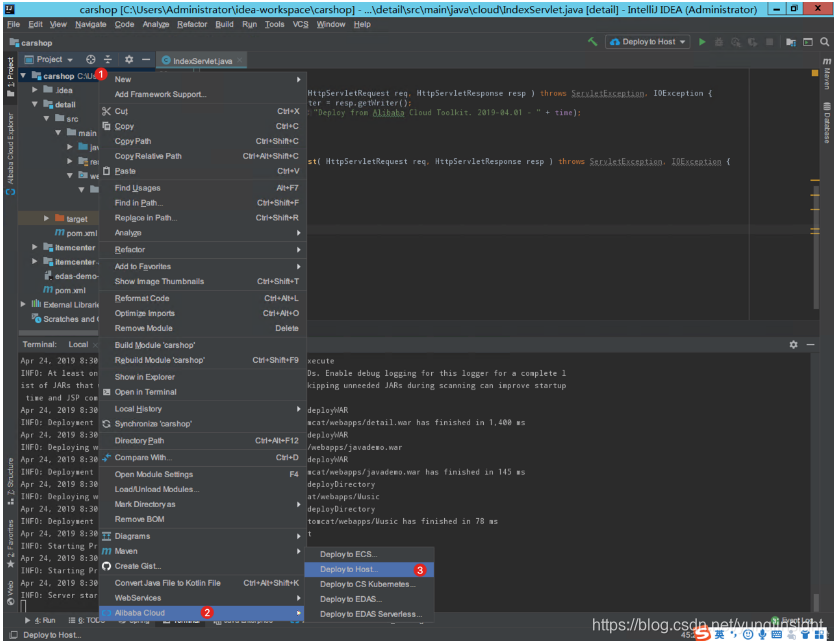The width and height of the screenshot is (834, 644).
Task: Choose Deploy to CS Kubernetes...
Action: [x=369, y=584]
